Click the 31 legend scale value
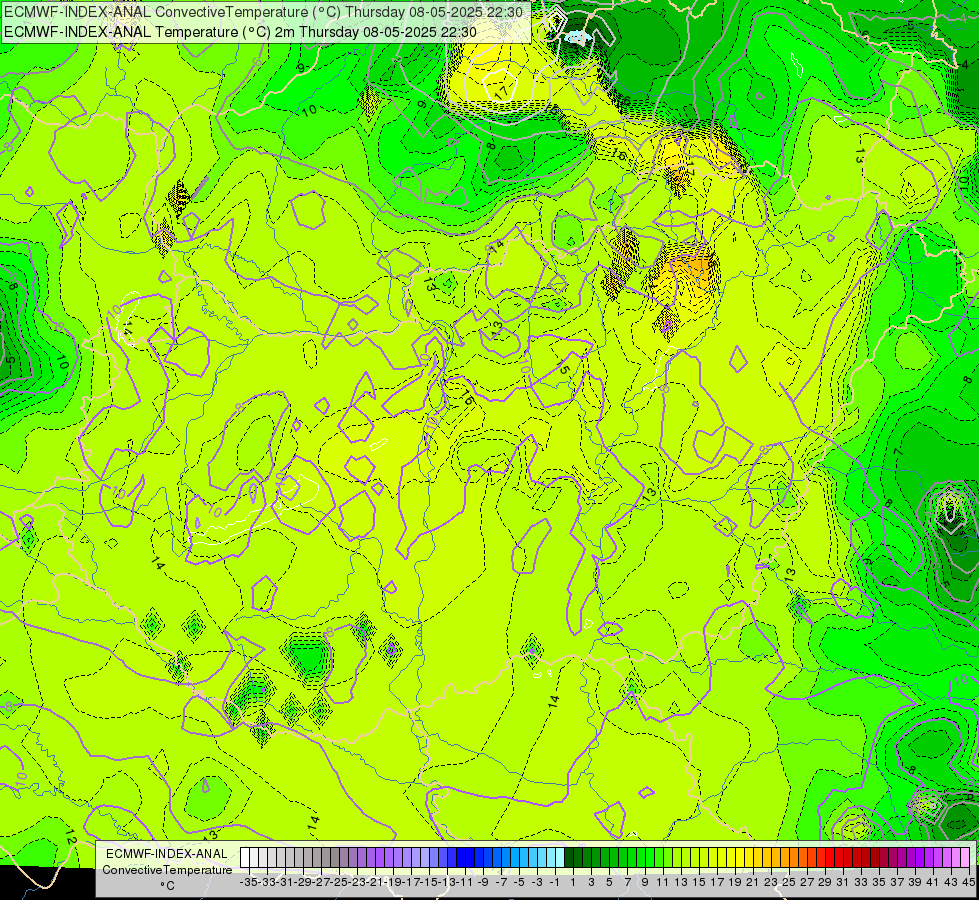This screenshot has width=979, height=900. point(842,883)
